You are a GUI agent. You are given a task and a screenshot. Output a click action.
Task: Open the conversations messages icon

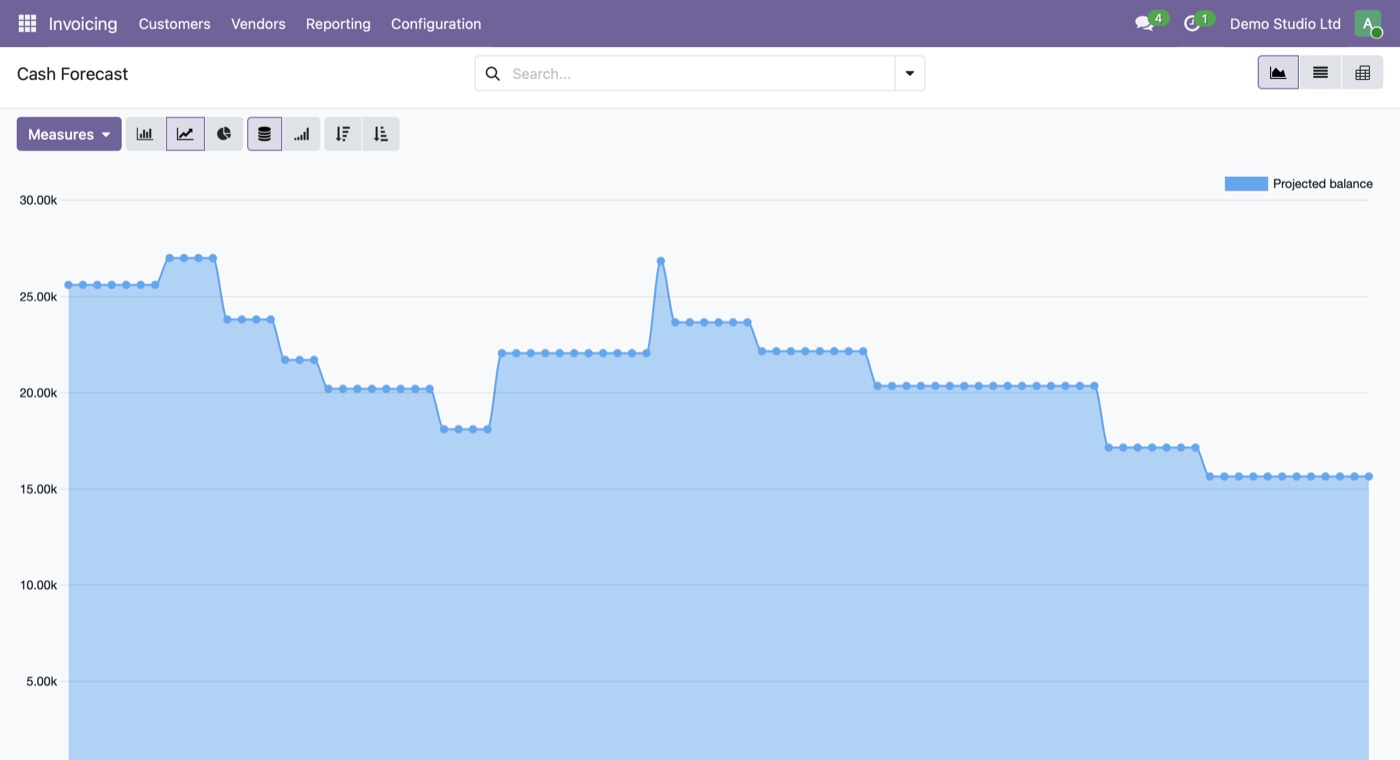1144,23
